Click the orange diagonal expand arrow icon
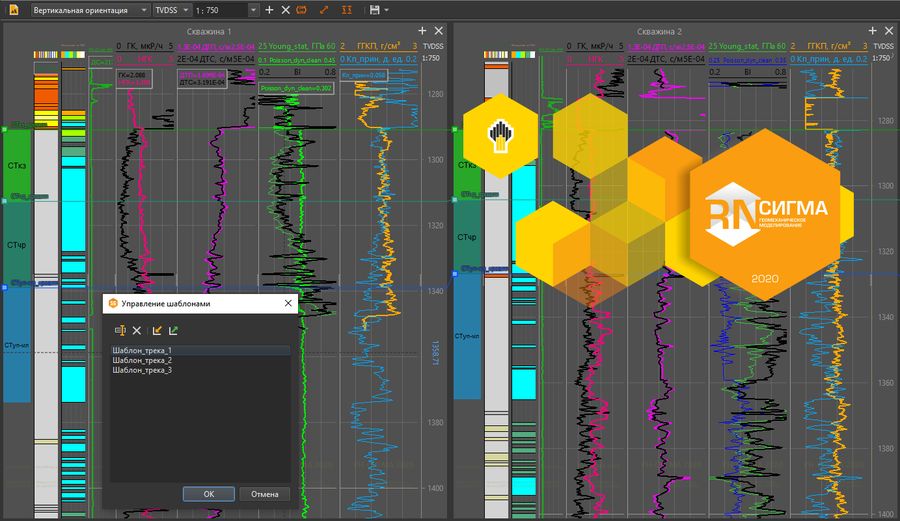This screenshot has height=521, width=900. 323,9
